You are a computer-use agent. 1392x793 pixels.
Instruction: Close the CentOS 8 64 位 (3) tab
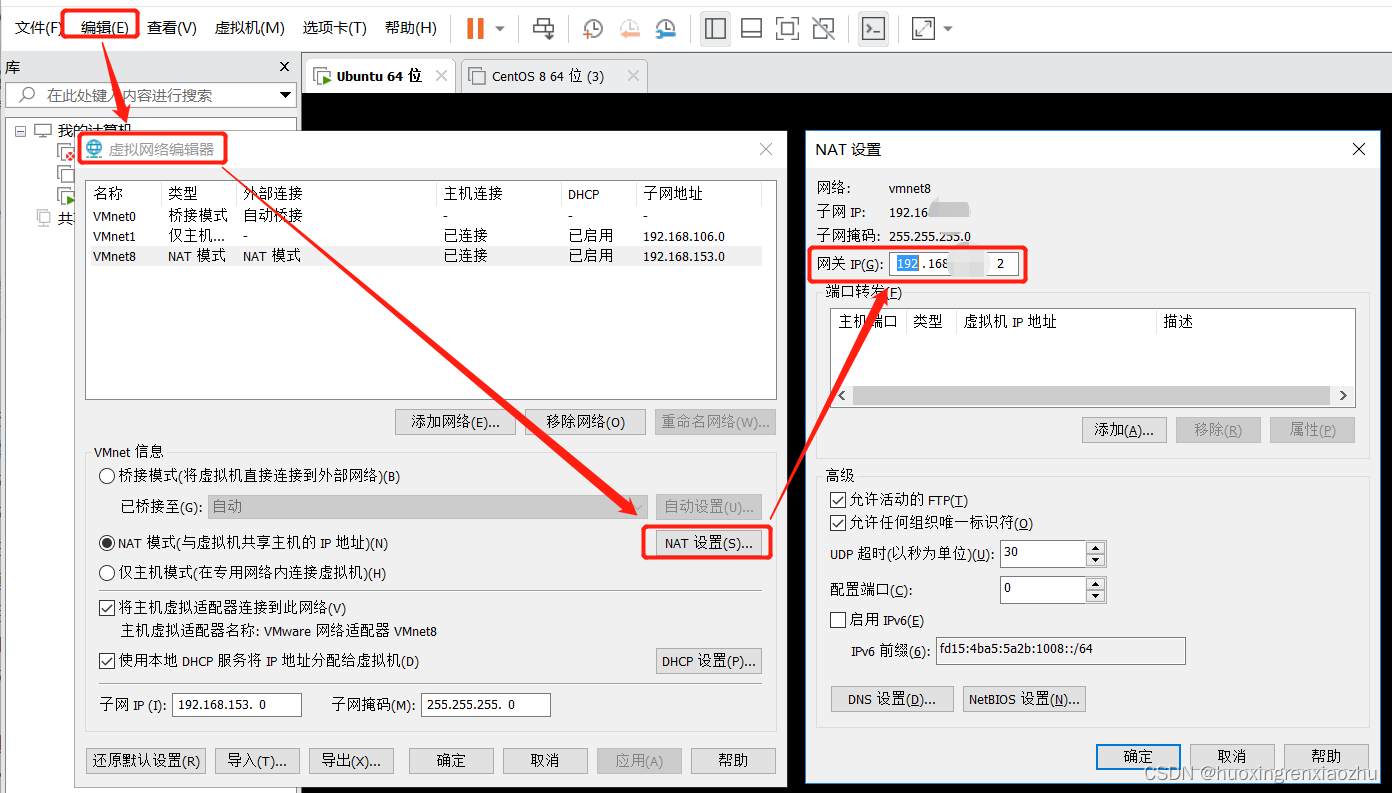coord(632,76)
